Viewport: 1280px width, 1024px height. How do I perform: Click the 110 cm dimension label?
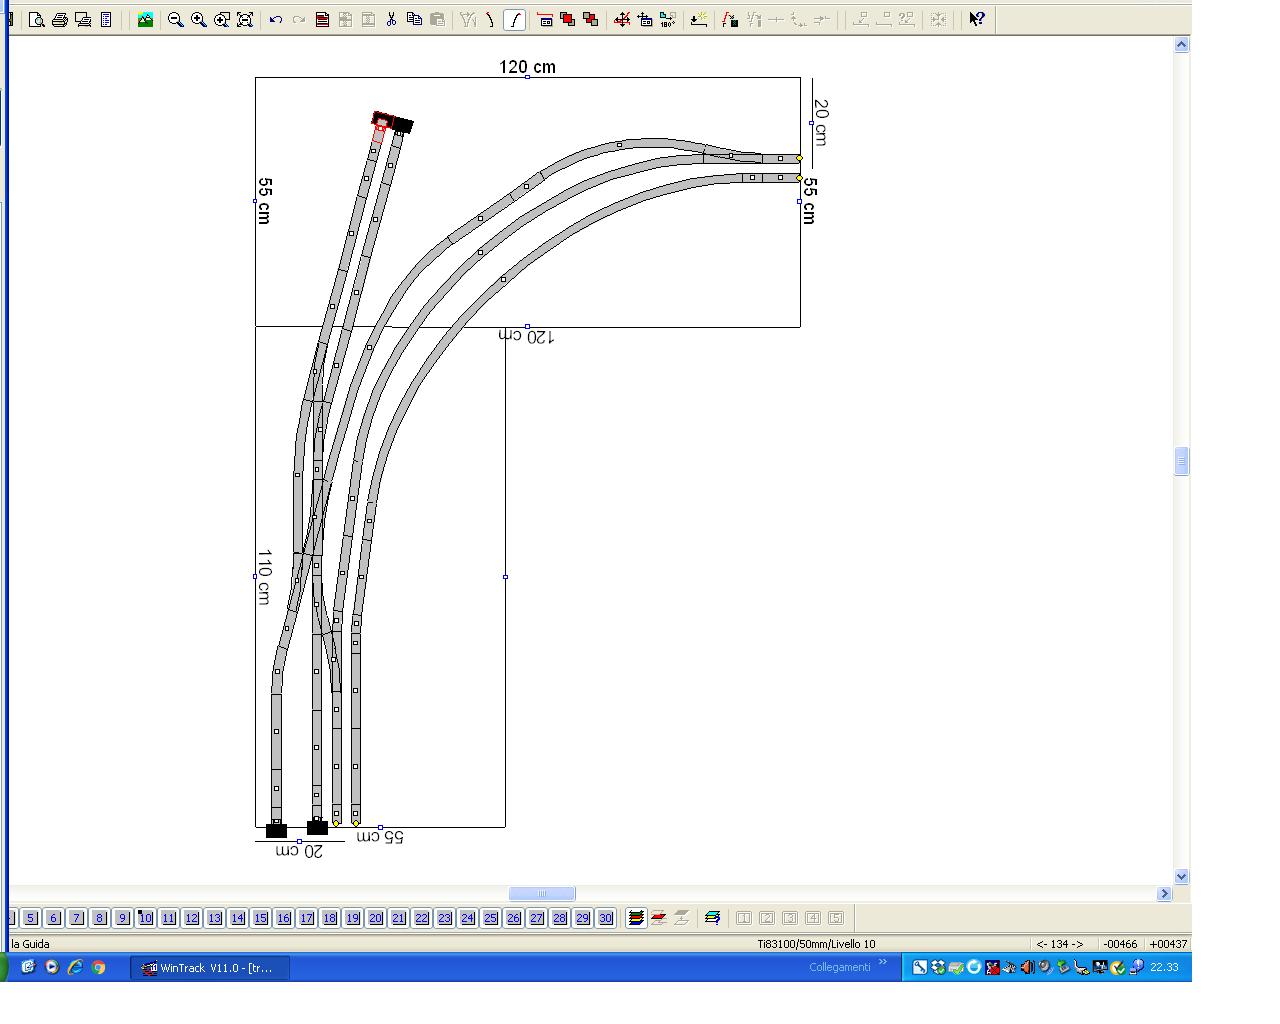point(264,577)
